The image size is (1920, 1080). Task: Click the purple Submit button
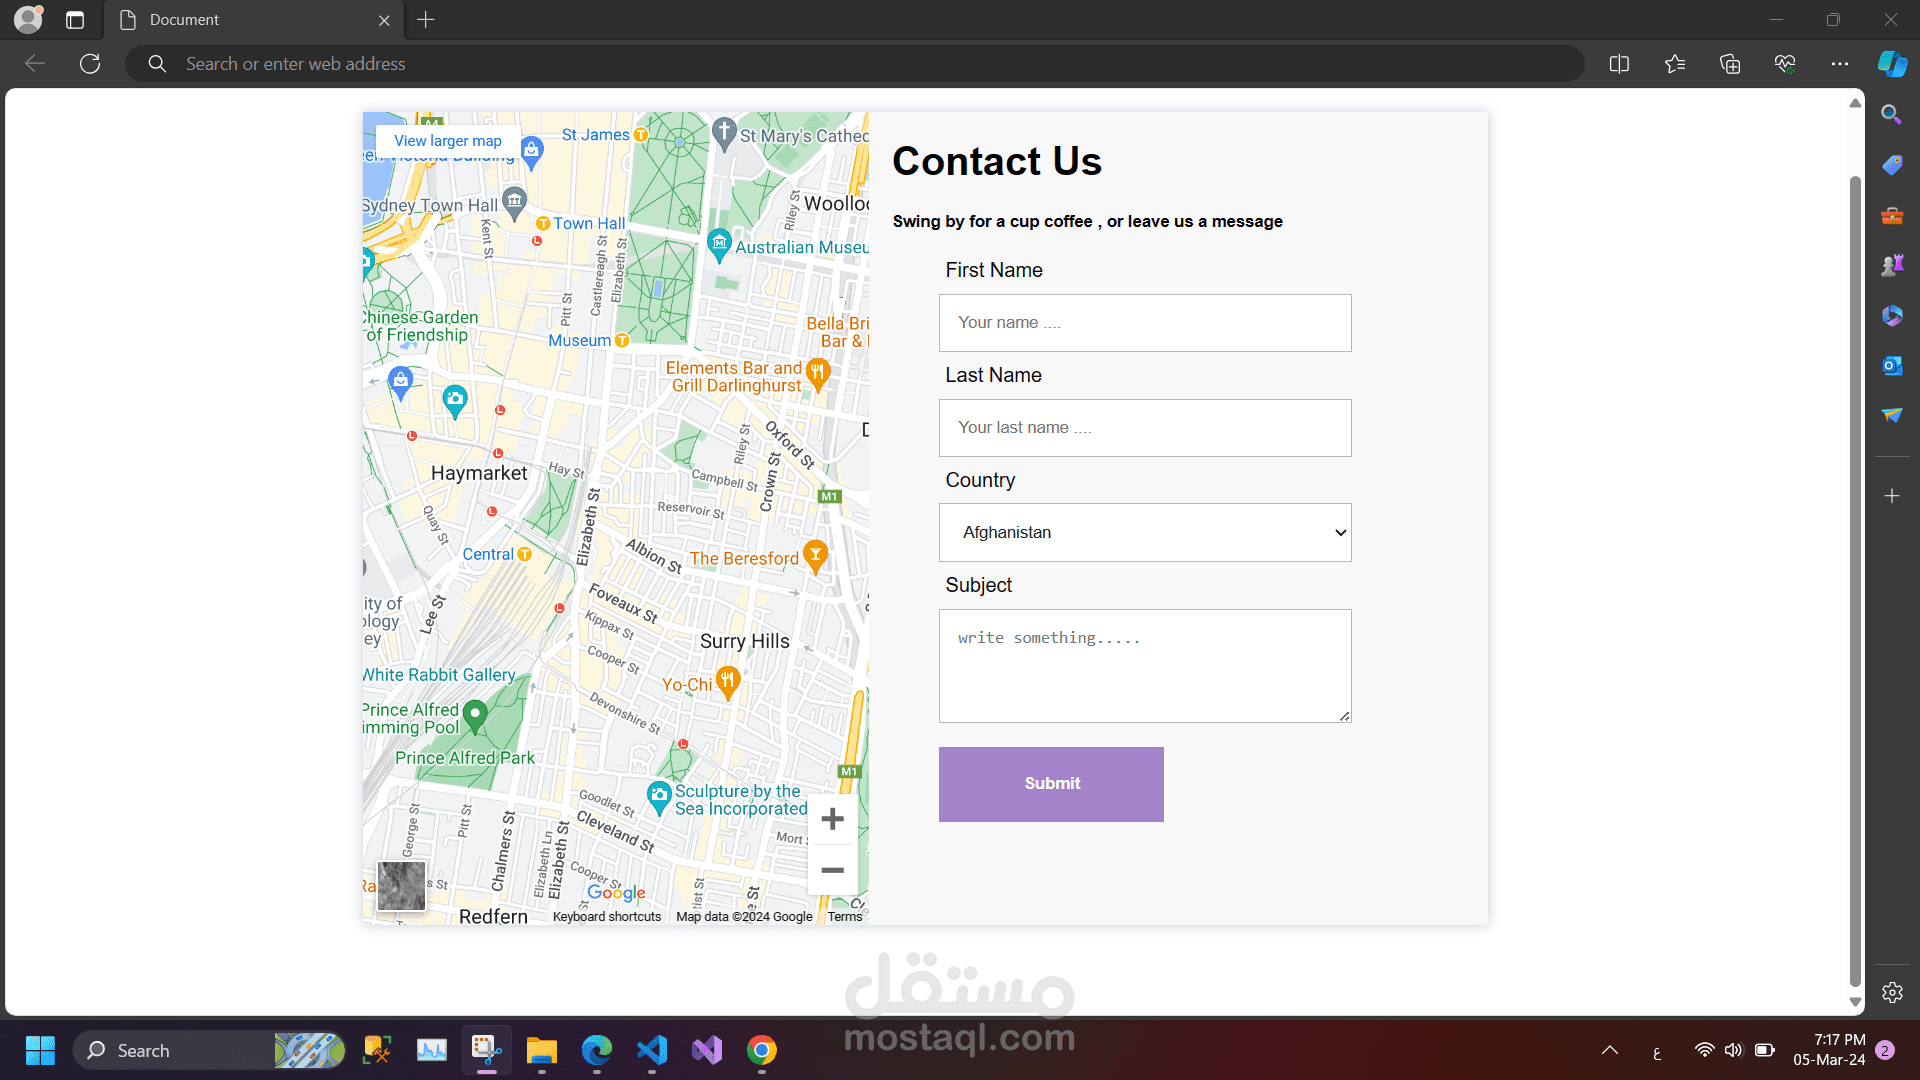(1051, 784)
